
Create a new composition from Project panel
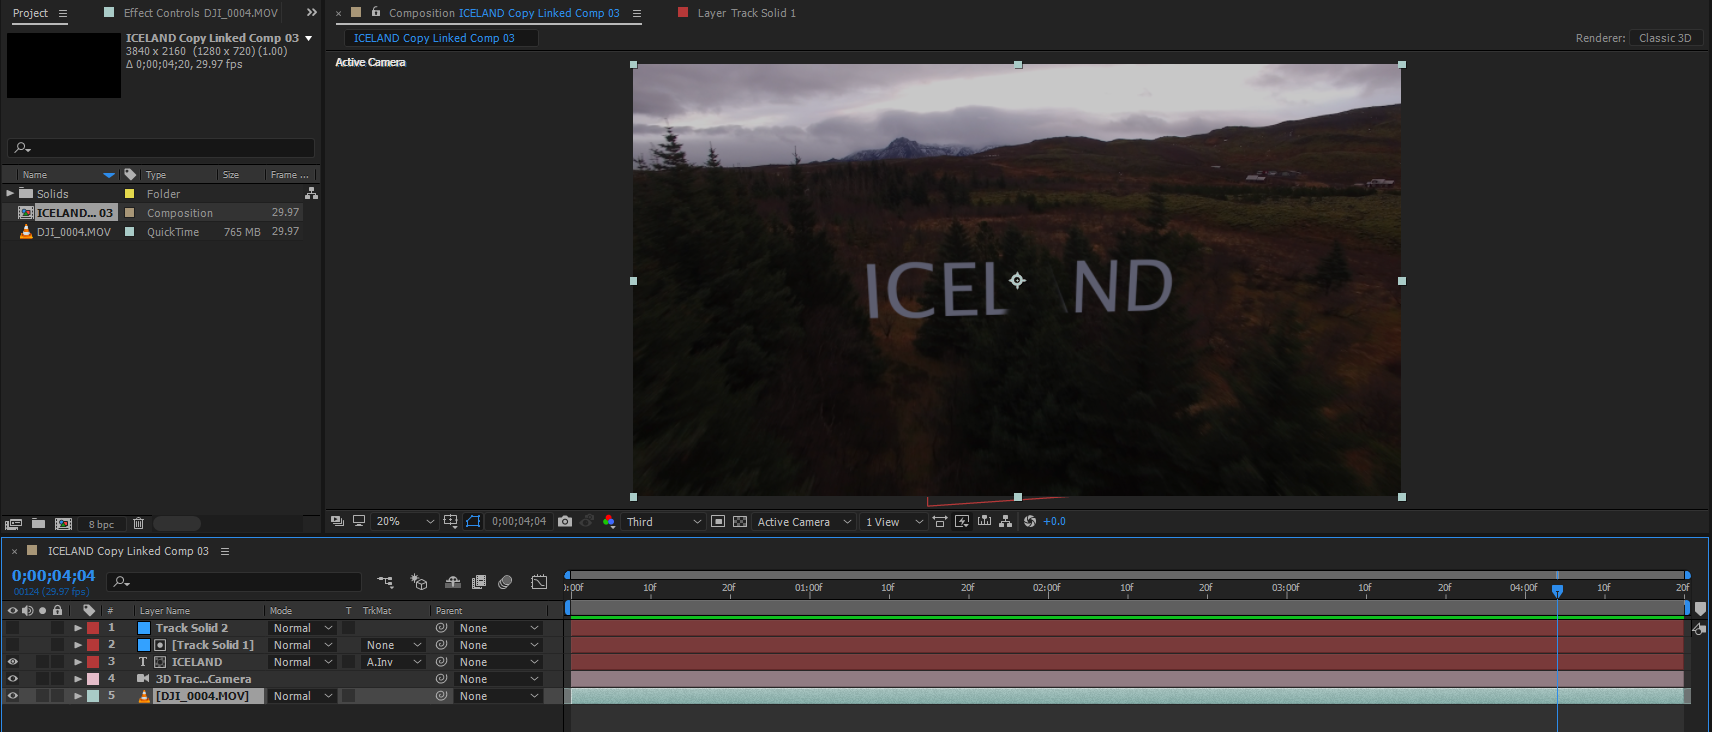tap(63, 524)
